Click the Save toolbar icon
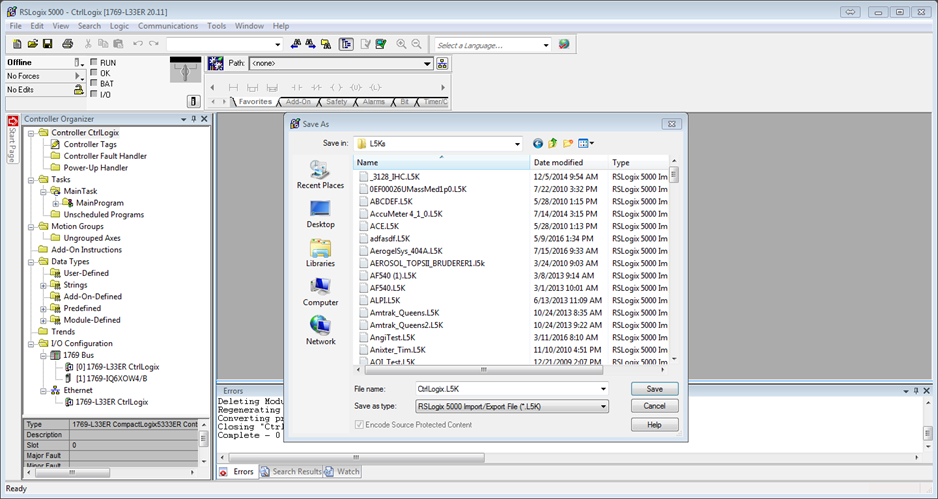 47,44
